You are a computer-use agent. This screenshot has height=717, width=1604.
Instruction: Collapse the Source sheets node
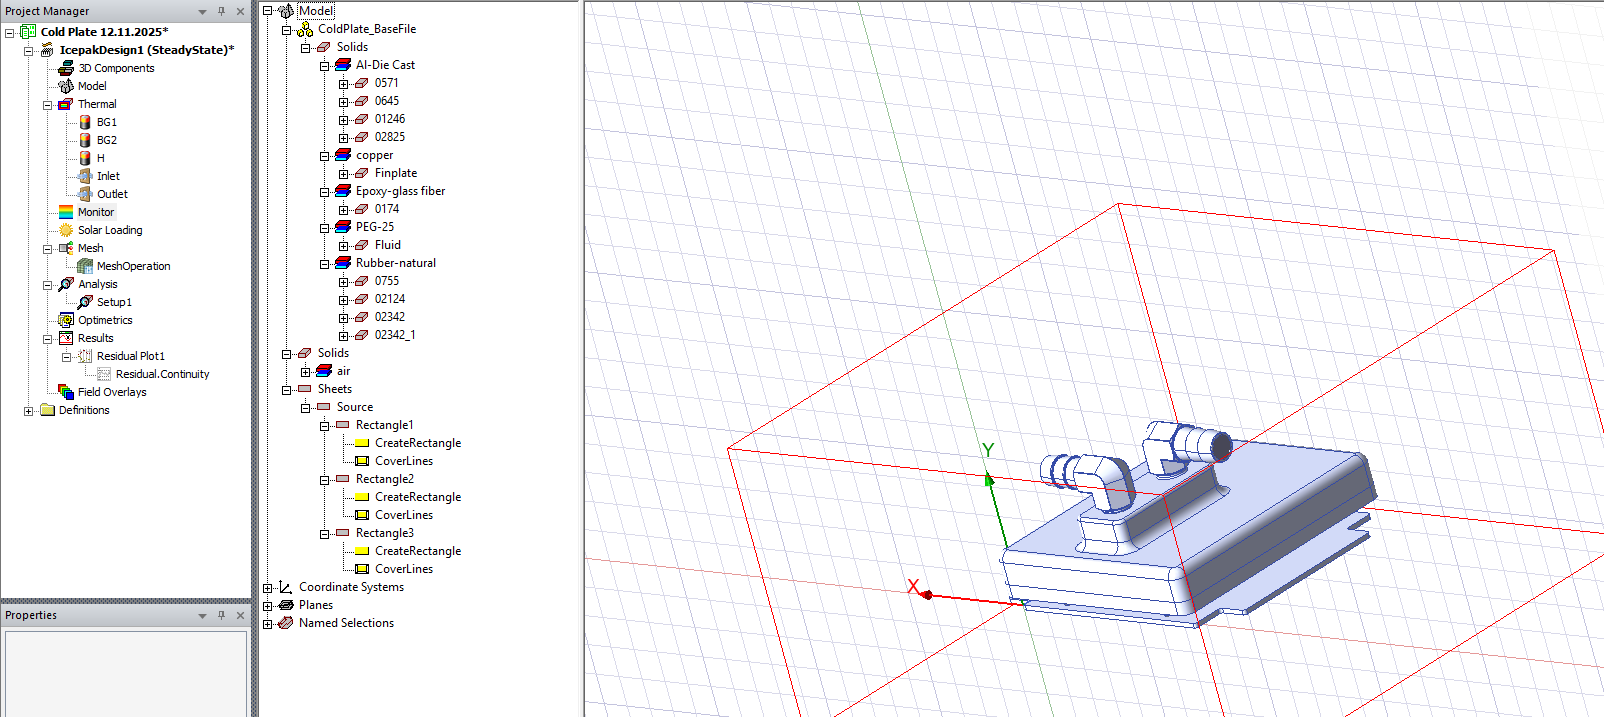305,408
